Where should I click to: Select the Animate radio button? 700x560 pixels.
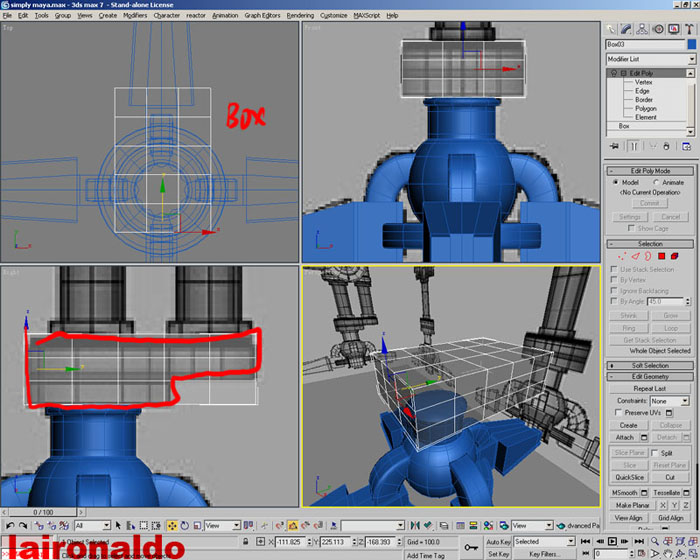coord(656,183)
